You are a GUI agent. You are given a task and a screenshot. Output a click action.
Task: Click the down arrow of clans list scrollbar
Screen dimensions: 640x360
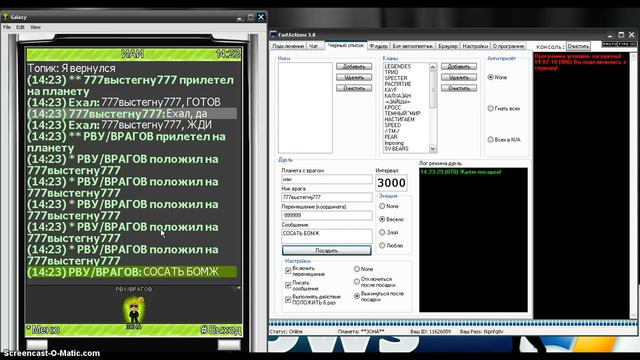[433, 149]
